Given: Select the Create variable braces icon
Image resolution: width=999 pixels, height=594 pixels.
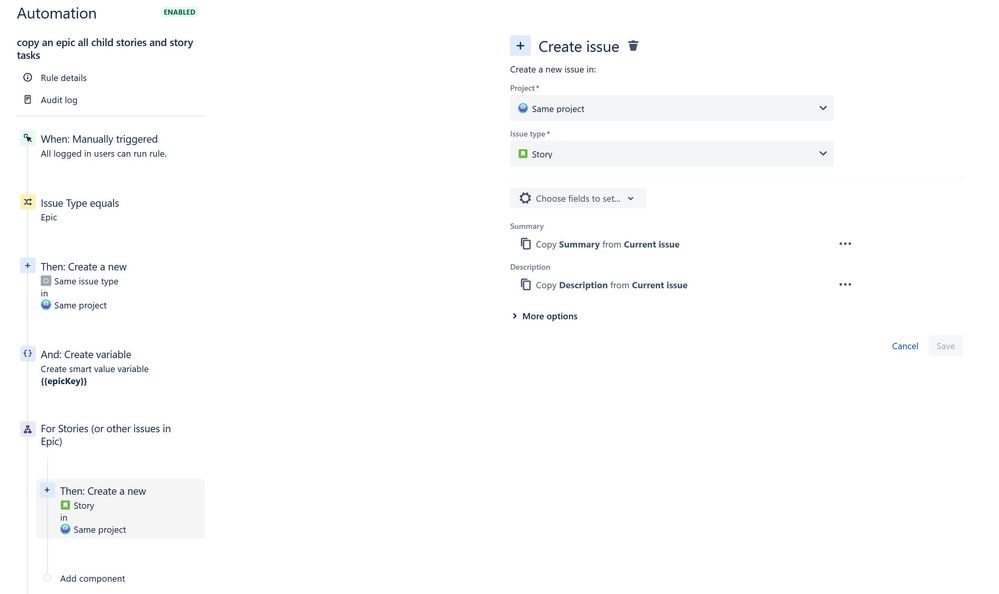Looking at the screenshot, I should (x=26, y=353).
